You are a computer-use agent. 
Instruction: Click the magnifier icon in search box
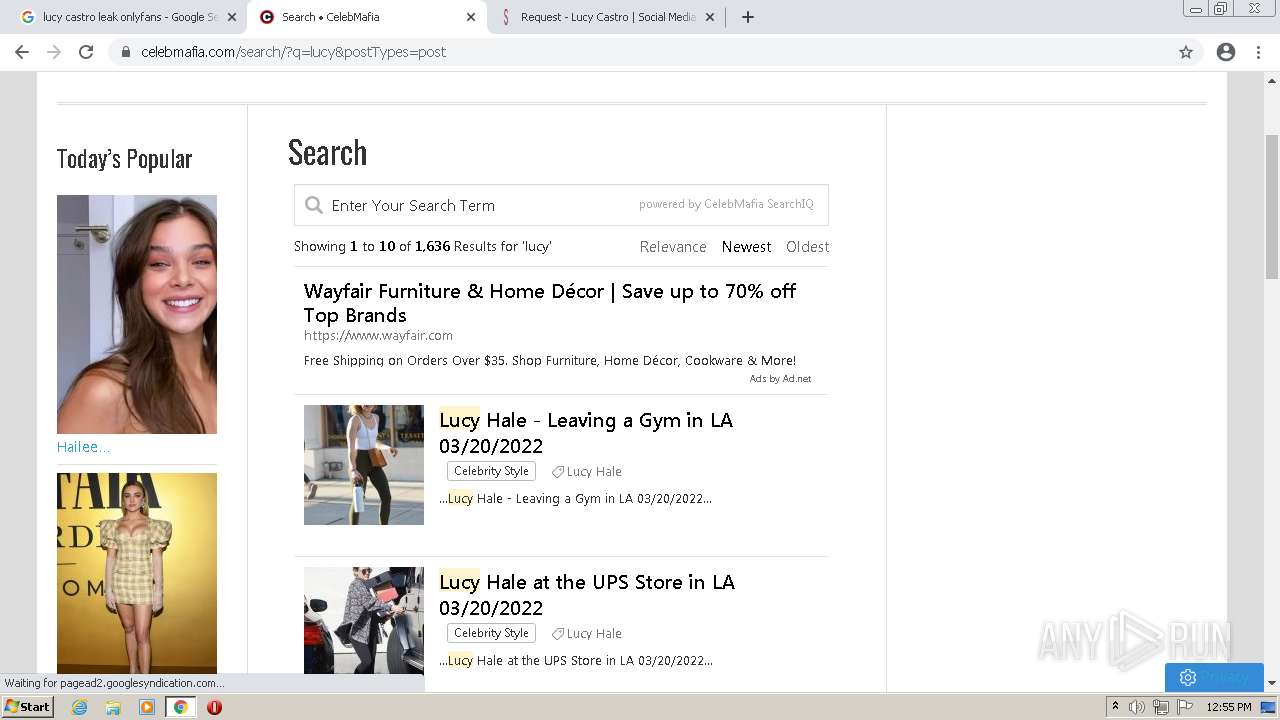click(313, 205)
